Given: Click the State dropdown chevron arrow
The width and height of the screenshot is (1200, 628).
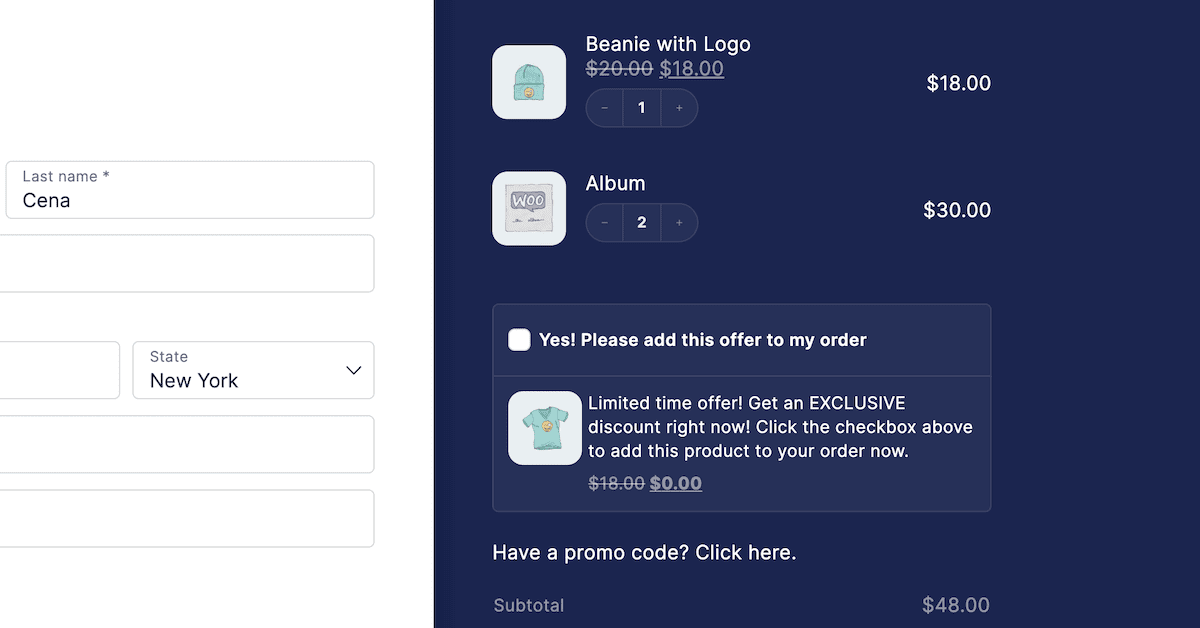Looking at the screenshot, I should (353, 370).
